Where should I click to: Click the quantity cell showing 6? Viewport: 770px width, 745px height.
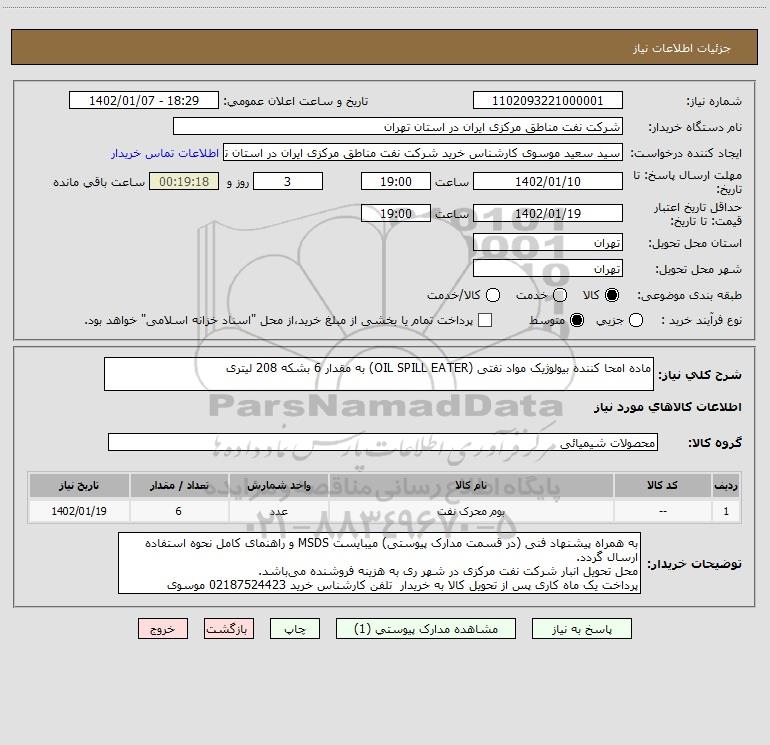coord(179,511)
